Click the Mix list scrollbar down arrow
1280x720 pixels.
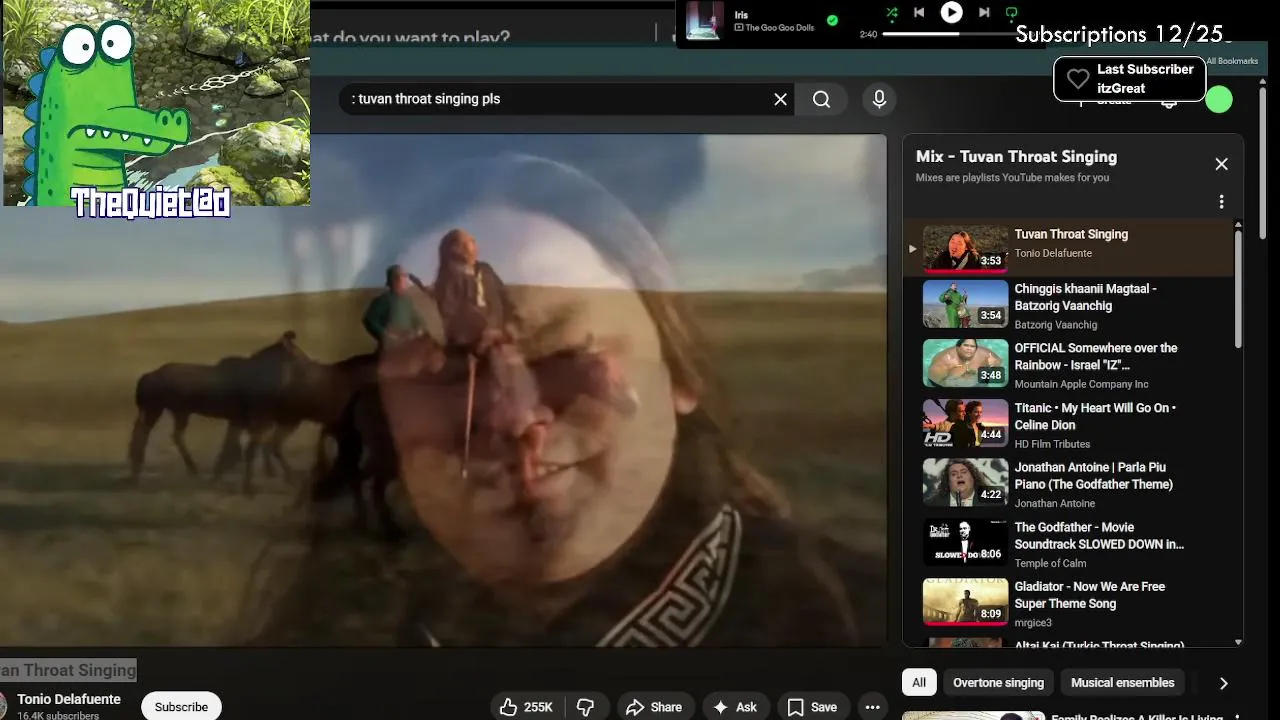pyautogui.click(x=1239, y=642)
